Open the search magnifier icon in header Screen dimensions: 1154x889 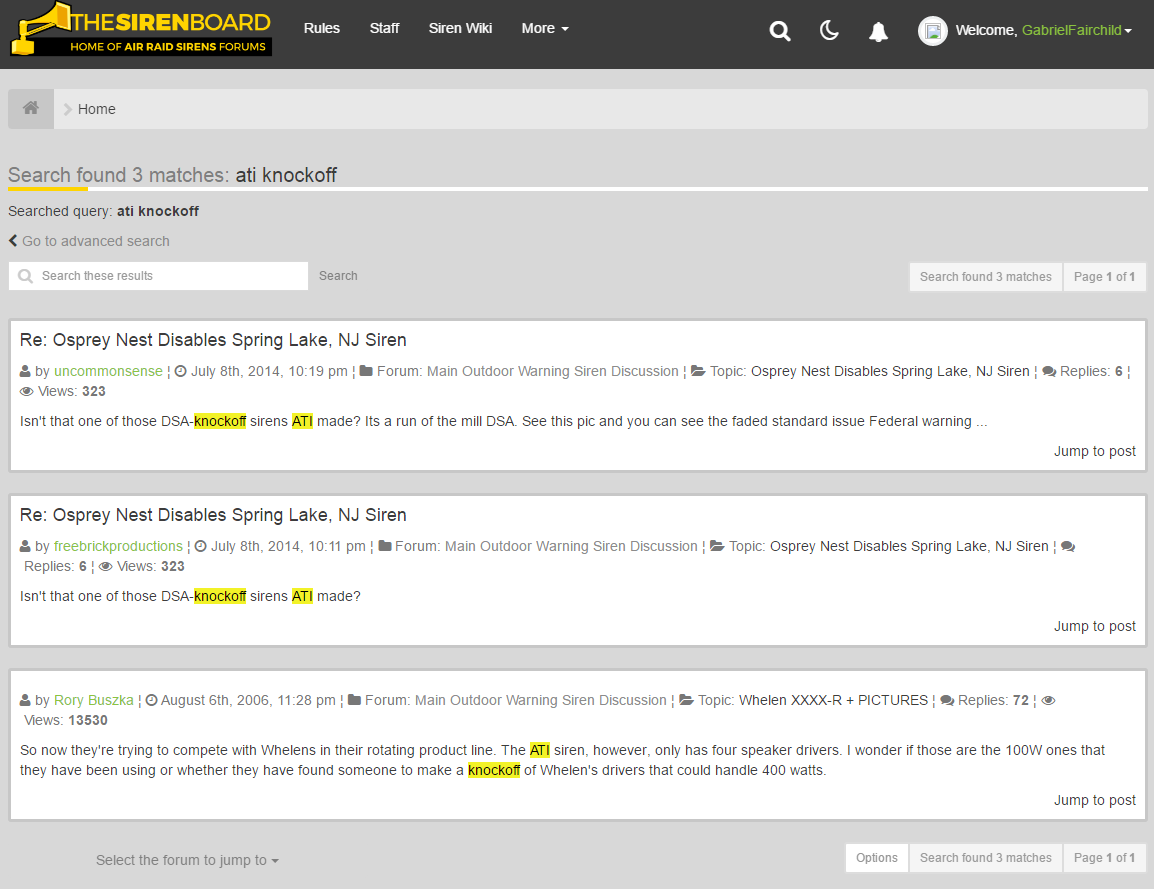coord(779,31)
